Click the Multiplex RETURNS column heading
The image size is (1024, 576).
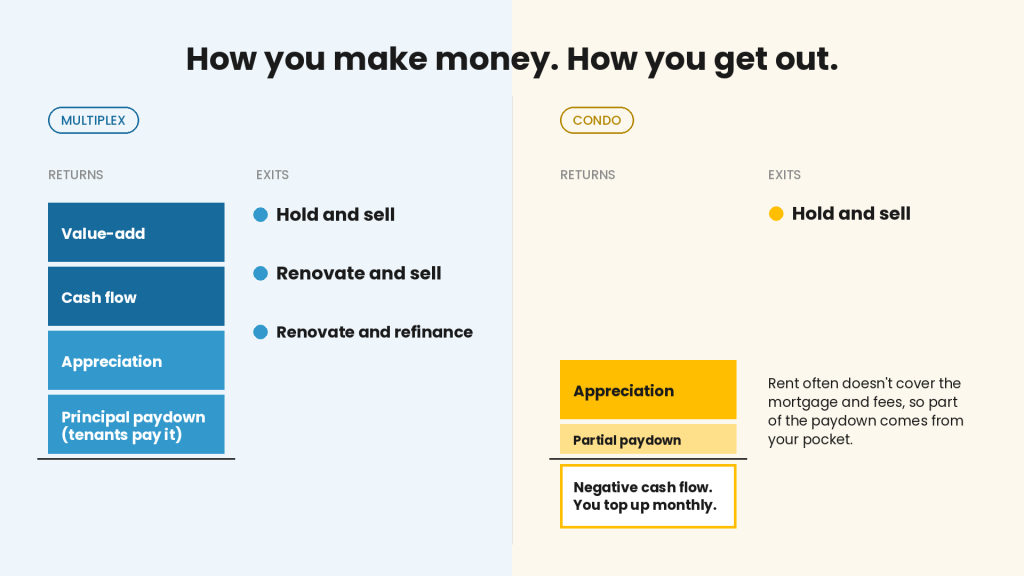[x=76, y=175]
